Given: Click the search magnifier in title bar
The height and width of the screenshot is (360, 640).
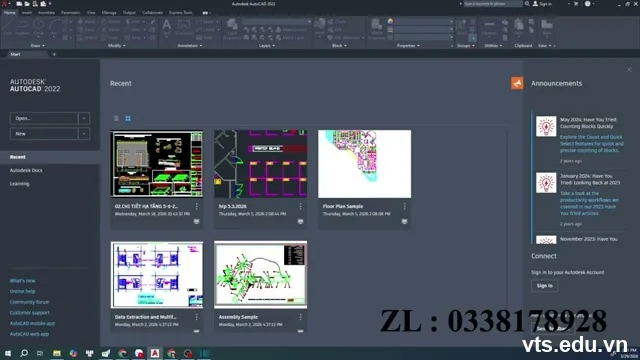Looking at the screenshot, I should point(527,4).
